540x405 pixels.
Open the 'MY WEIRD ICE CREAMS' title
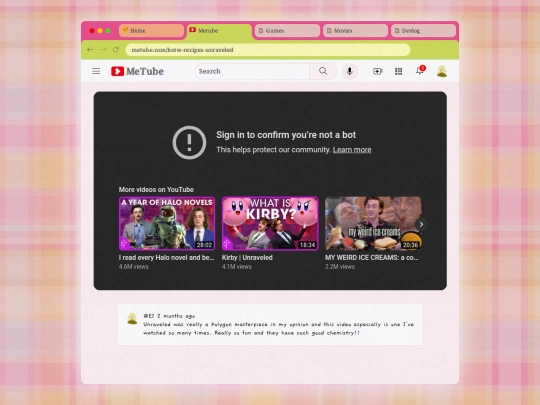pos(372,258)
